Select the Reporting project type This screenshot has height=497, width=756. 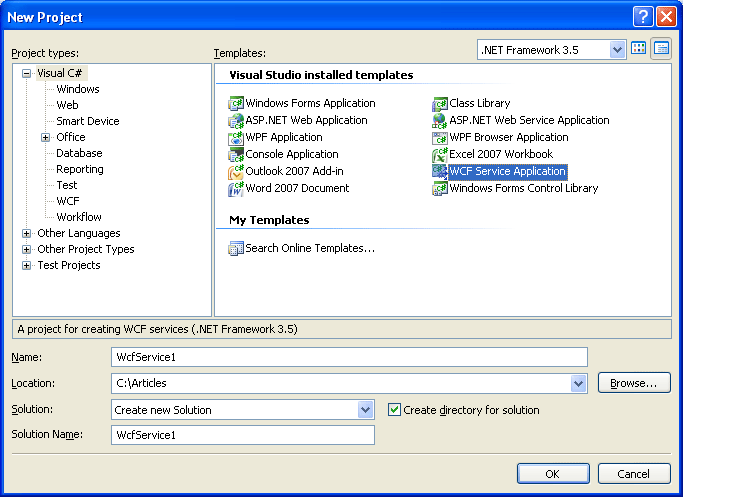point(80,169)
